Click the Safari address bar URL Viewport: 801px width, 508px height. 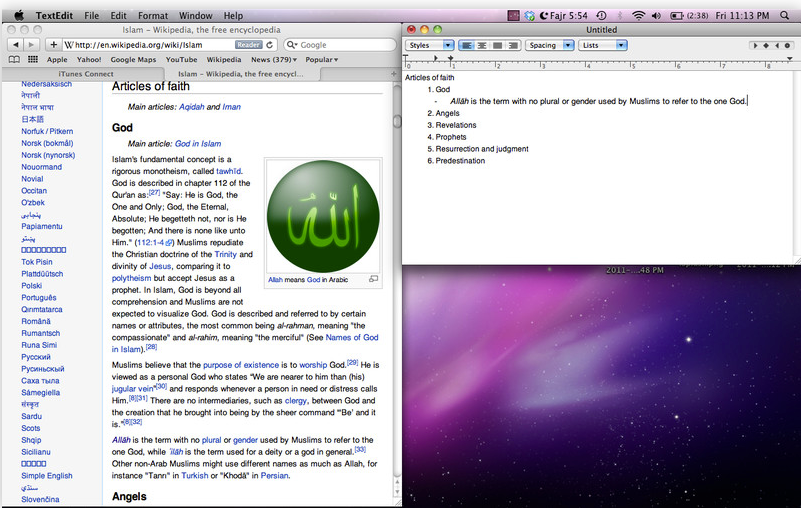tap(139, 45)
